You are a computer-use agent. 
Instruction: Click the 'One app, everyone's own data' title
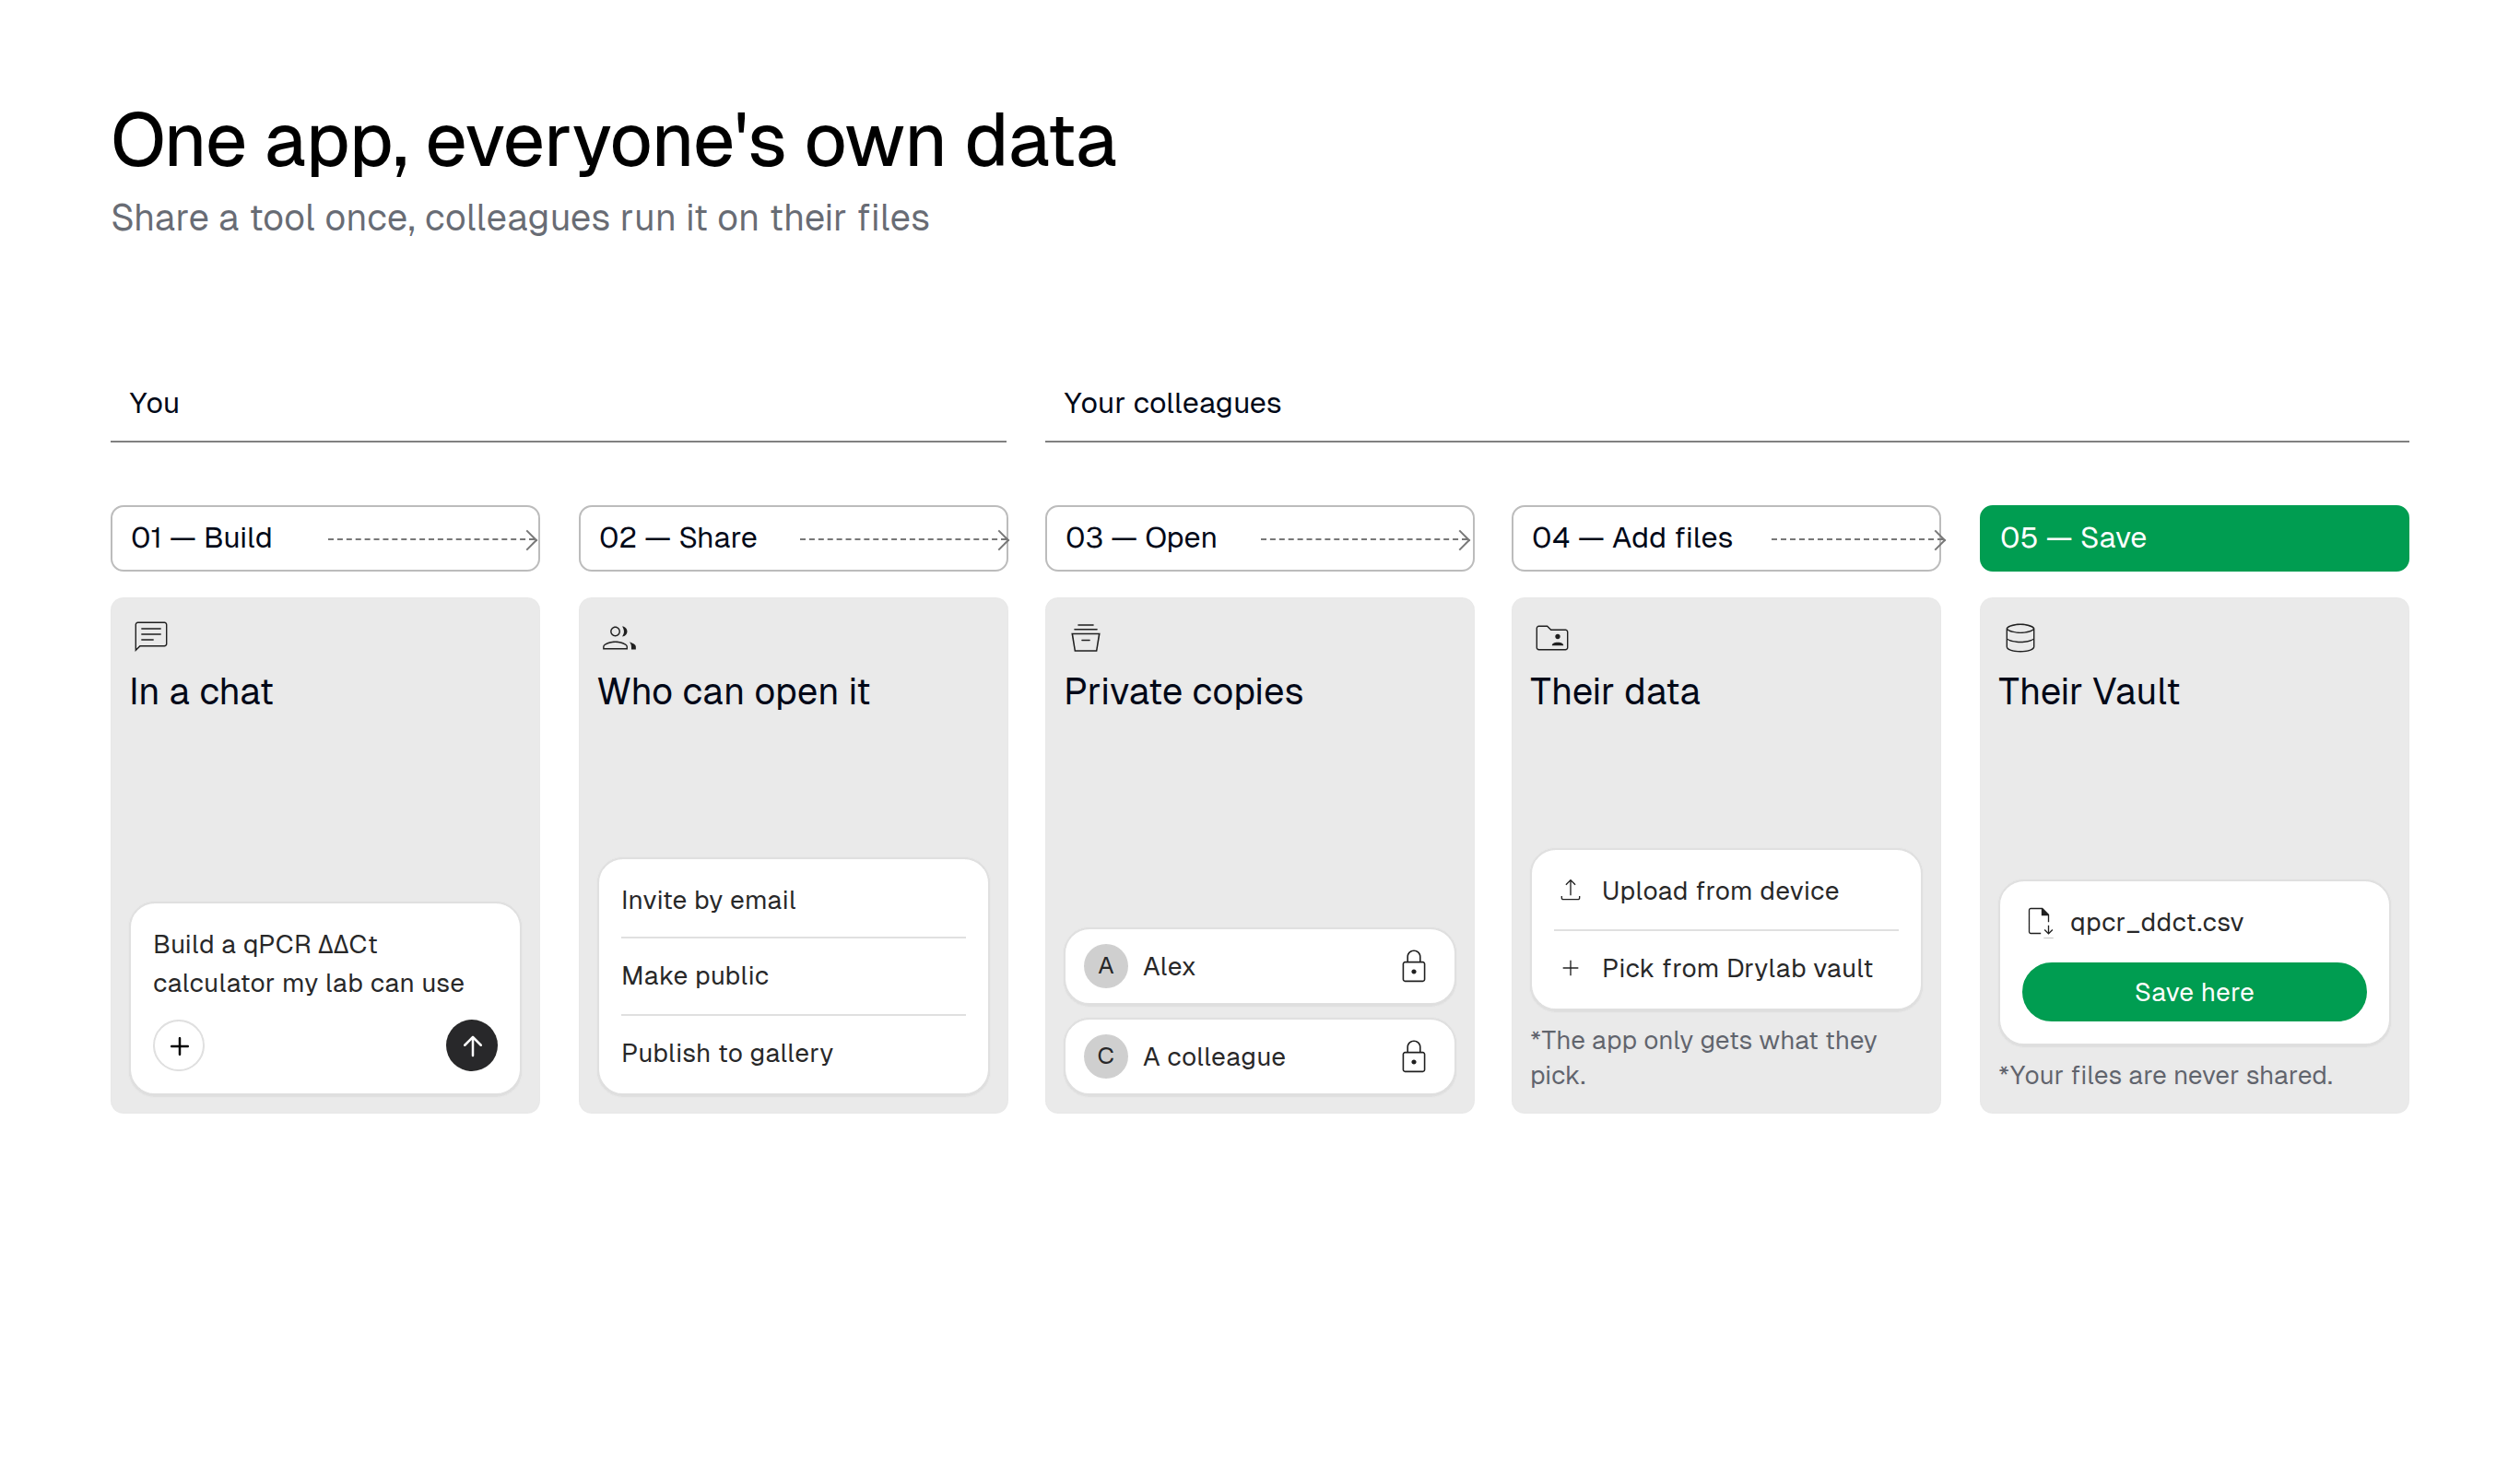(x=613, y=142)
